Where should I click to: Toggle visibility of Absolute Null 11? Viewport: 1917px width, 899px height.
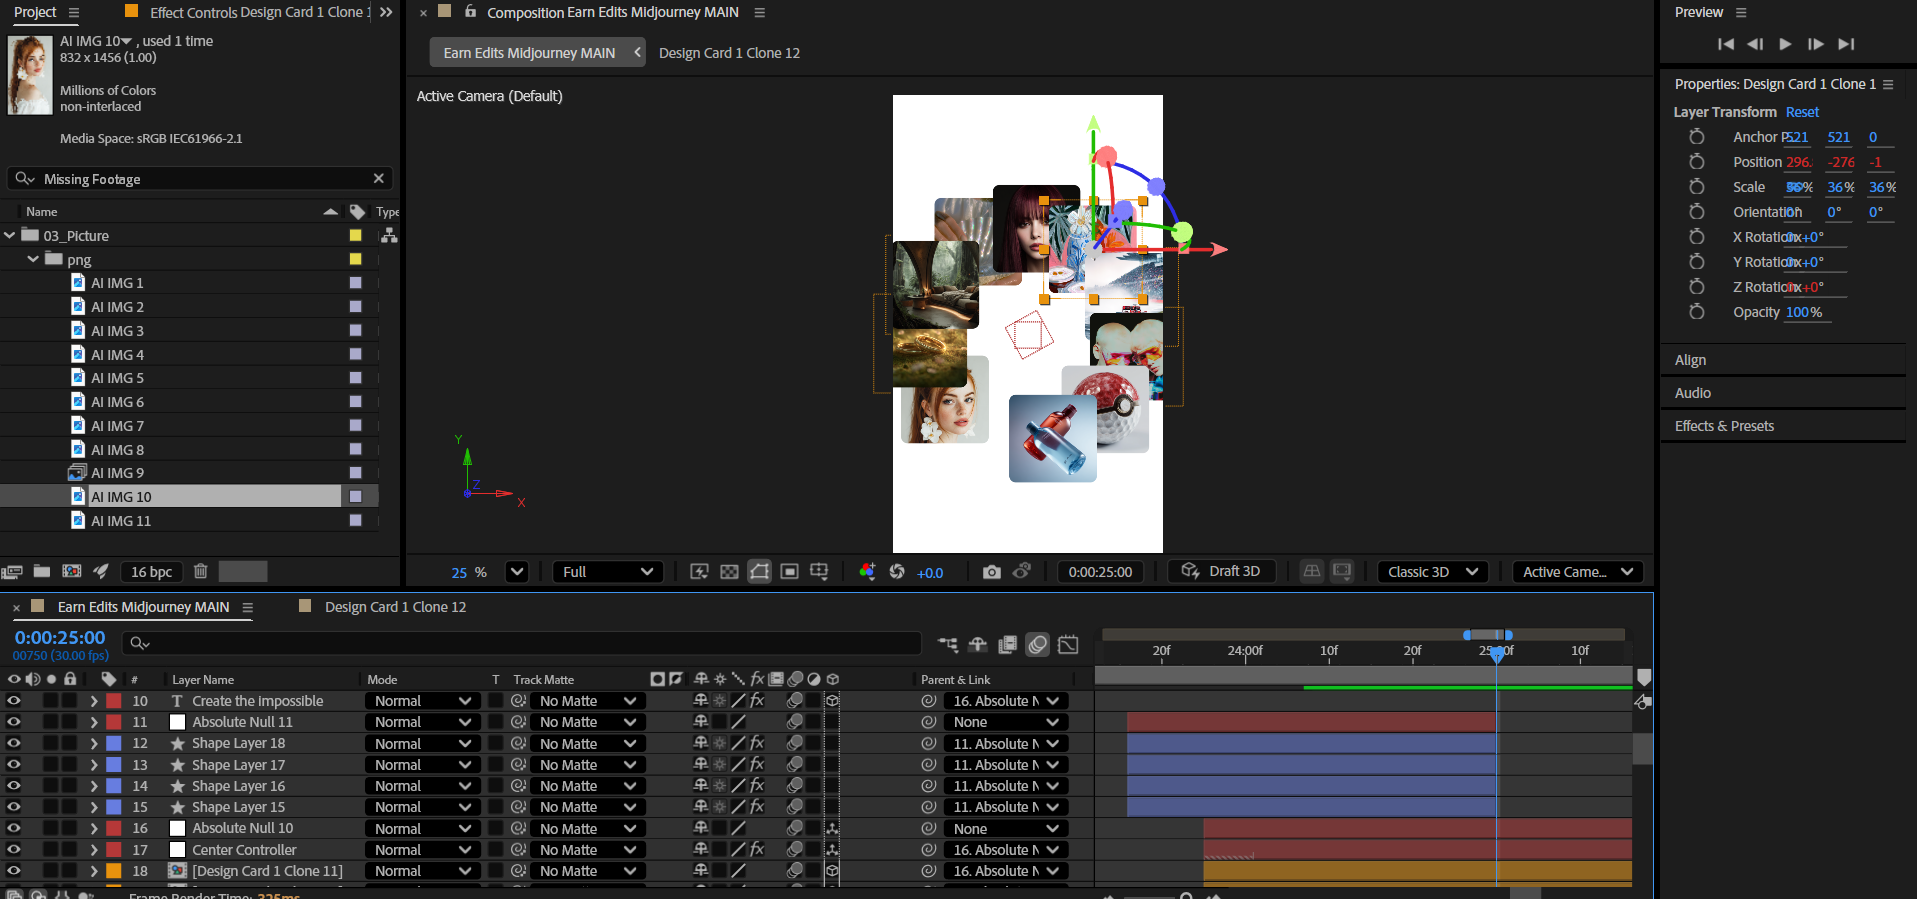coord(14,722)
